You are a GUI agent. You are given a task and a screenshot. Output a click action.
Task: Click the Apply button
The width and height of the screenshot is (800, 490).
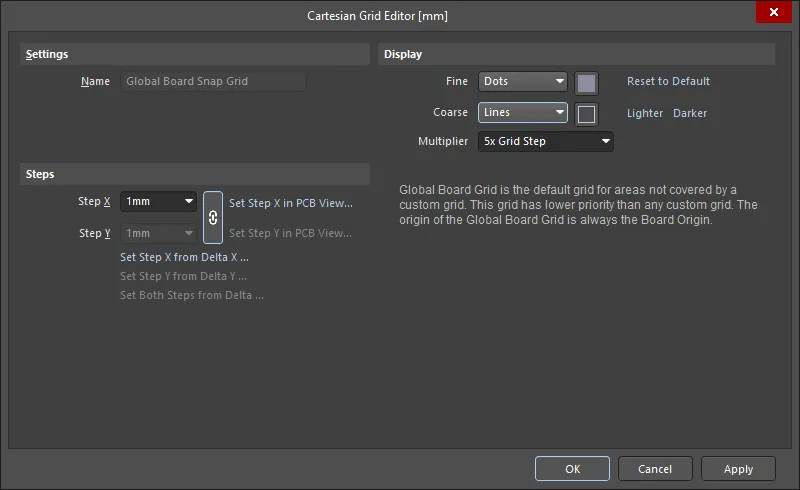[738, 469]
